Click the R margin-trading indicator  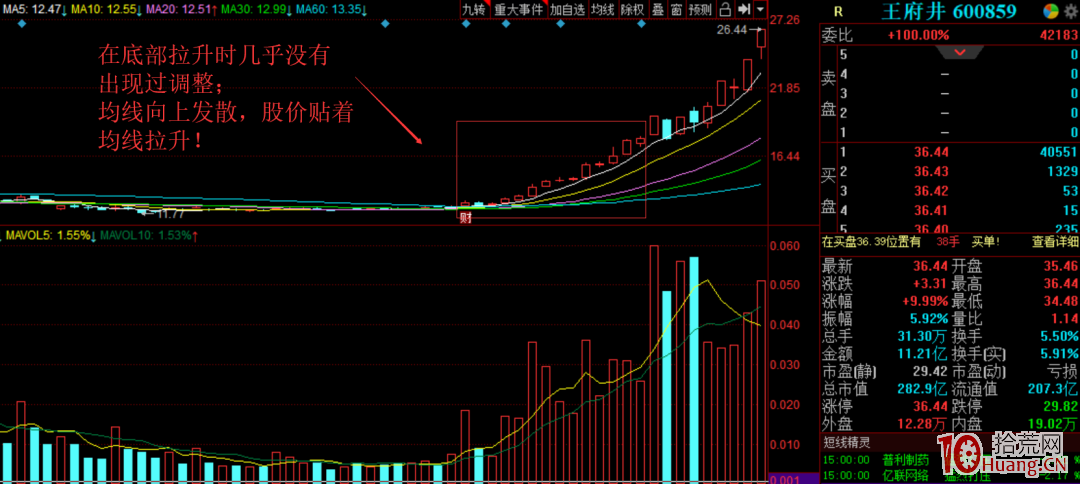838,11
